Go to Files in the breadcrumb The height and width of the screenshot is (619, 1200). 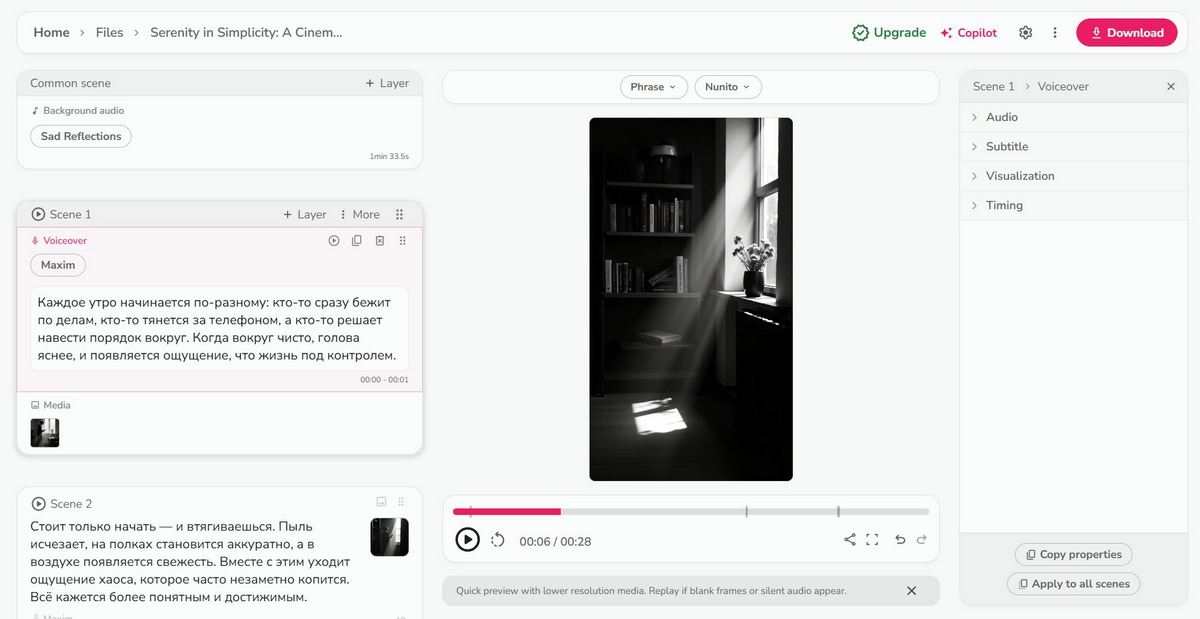[109, 33]
